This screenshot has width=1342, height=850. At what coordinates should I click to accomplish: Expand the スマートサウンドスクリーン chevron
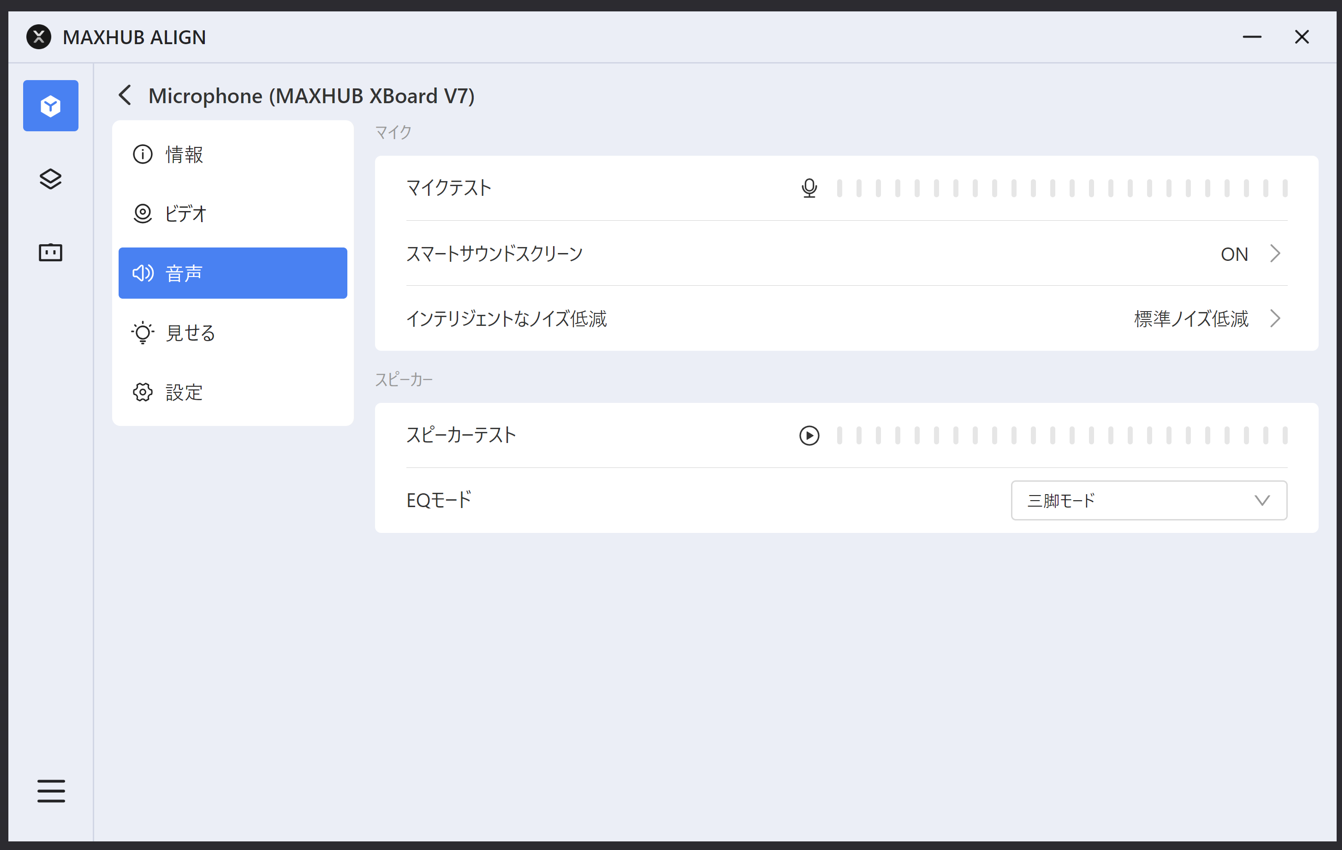(1275, 253)
